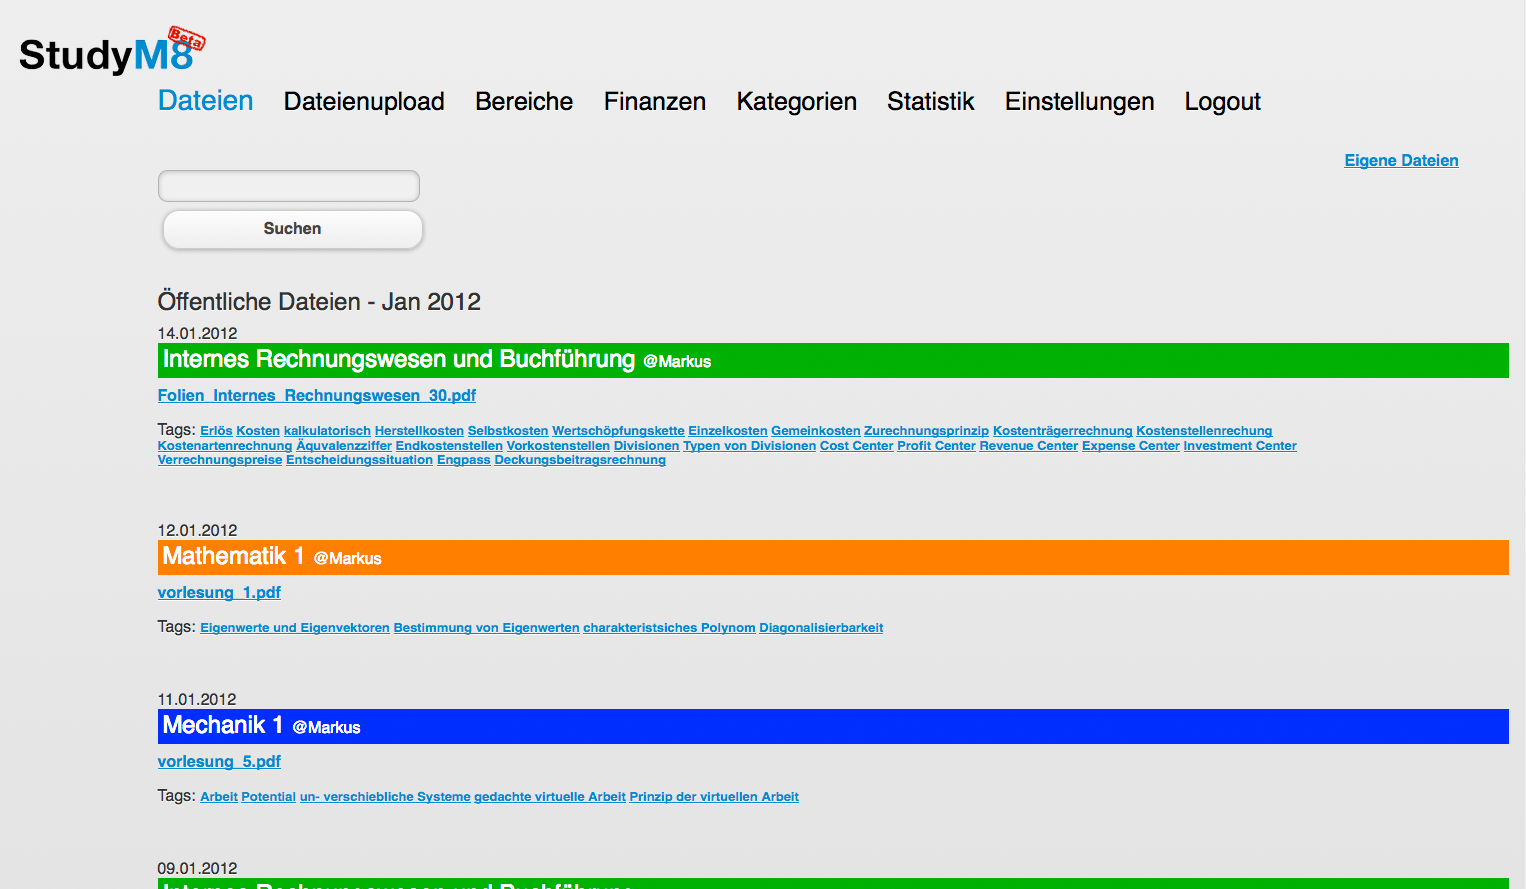Viewport: 1526px width, 889px height.
Task: Open the Statistik page
Action: pyautogui.click(x=930, y=101)
